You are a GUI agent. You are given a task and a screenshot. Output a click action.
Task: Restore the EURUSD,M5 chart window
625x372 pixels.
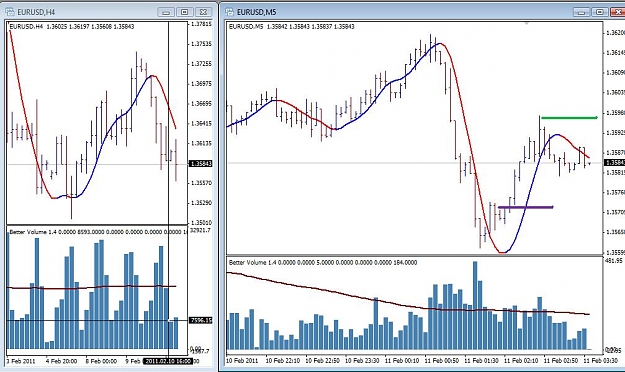599,12
